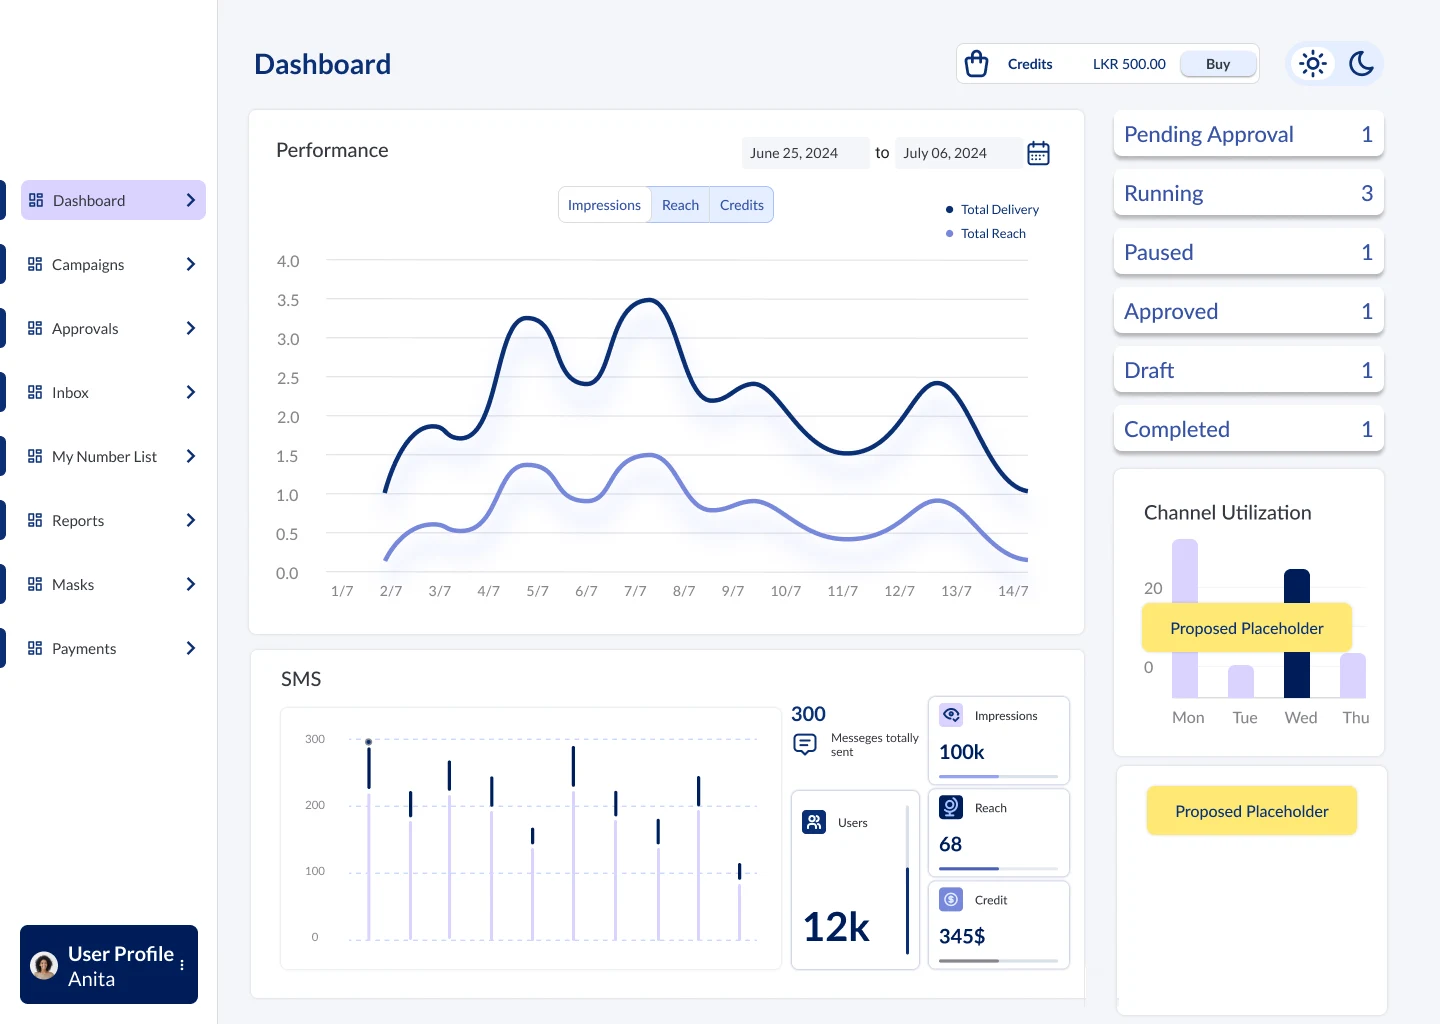This screenshot has height=1024, width=1440.
Task: Open user profile three-dot menu
Action: coord(182,965)
